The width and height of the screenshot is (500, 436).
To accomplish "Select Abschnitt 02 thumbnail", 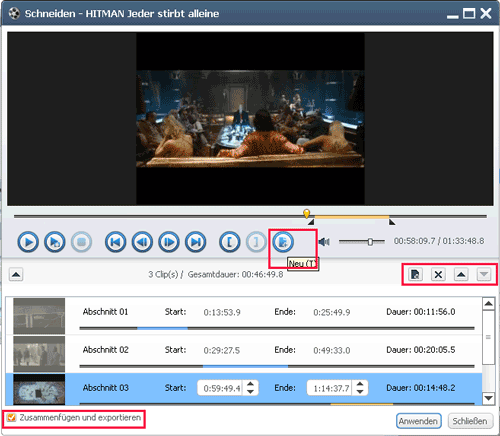I will [39, 354].
